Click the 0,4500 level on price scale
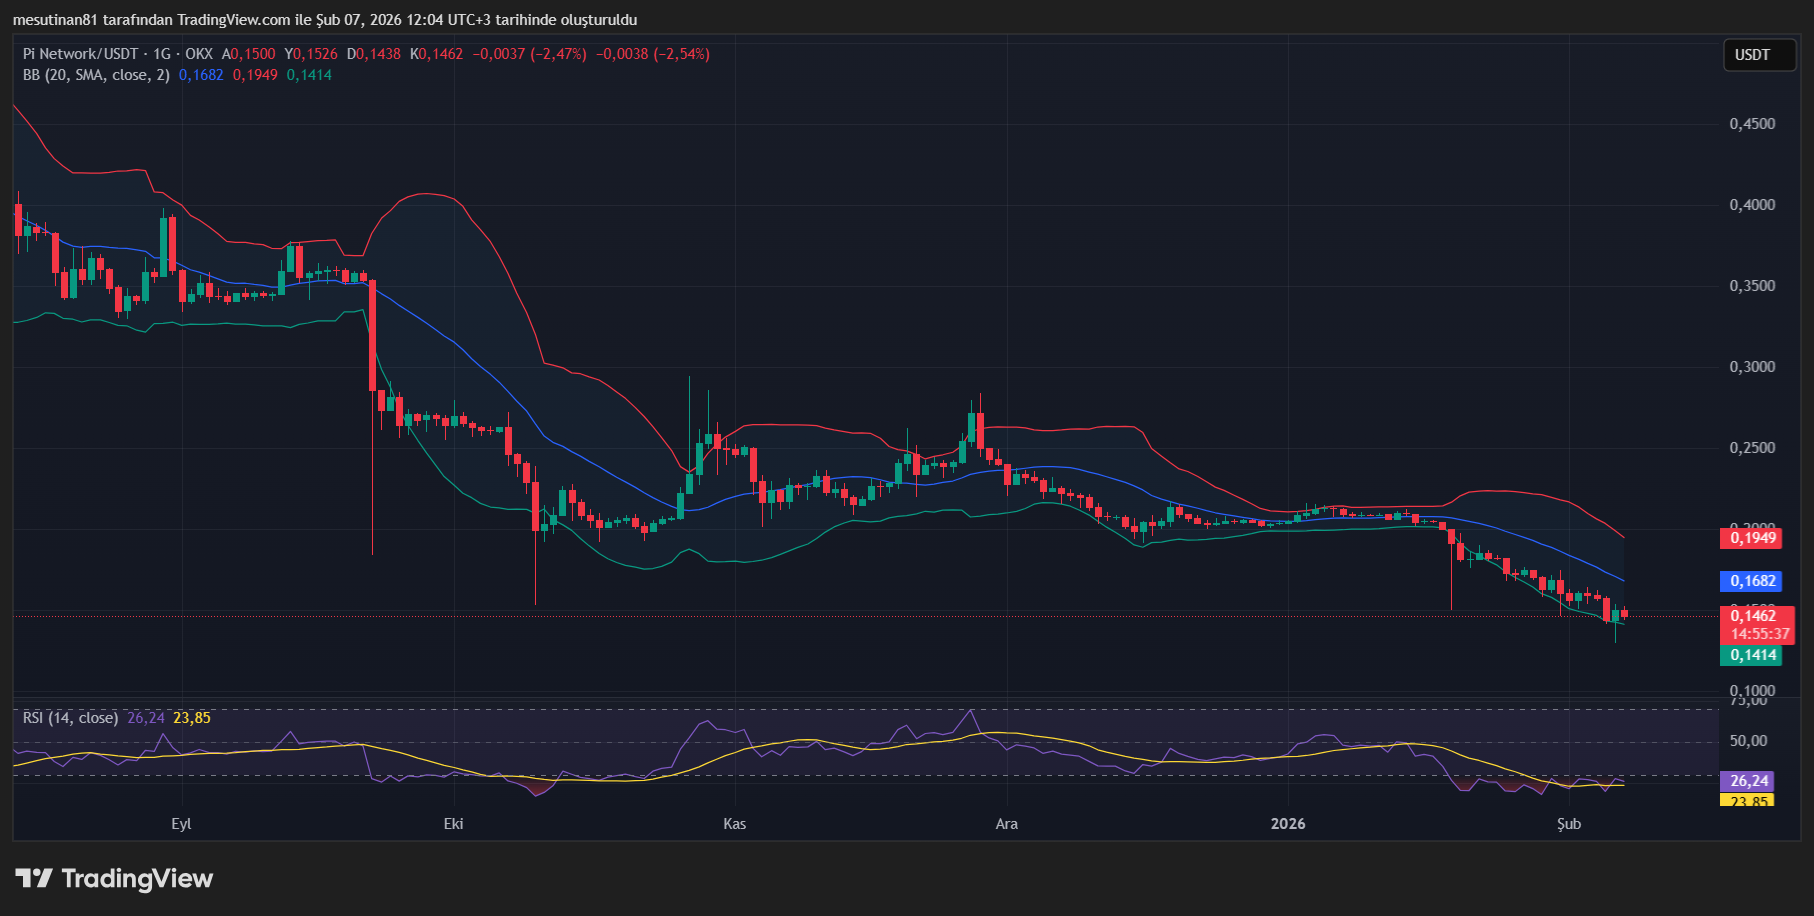 [x=1752, y=124]
